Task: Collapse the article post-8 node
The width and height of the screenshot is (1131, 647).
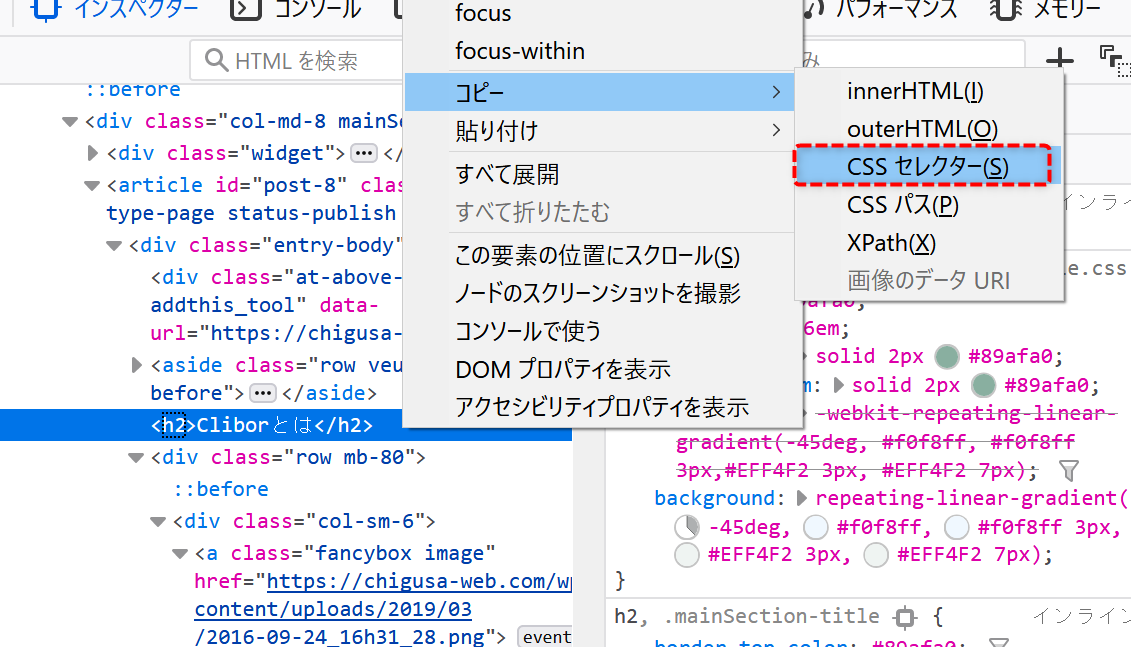Action: (92, 185)
